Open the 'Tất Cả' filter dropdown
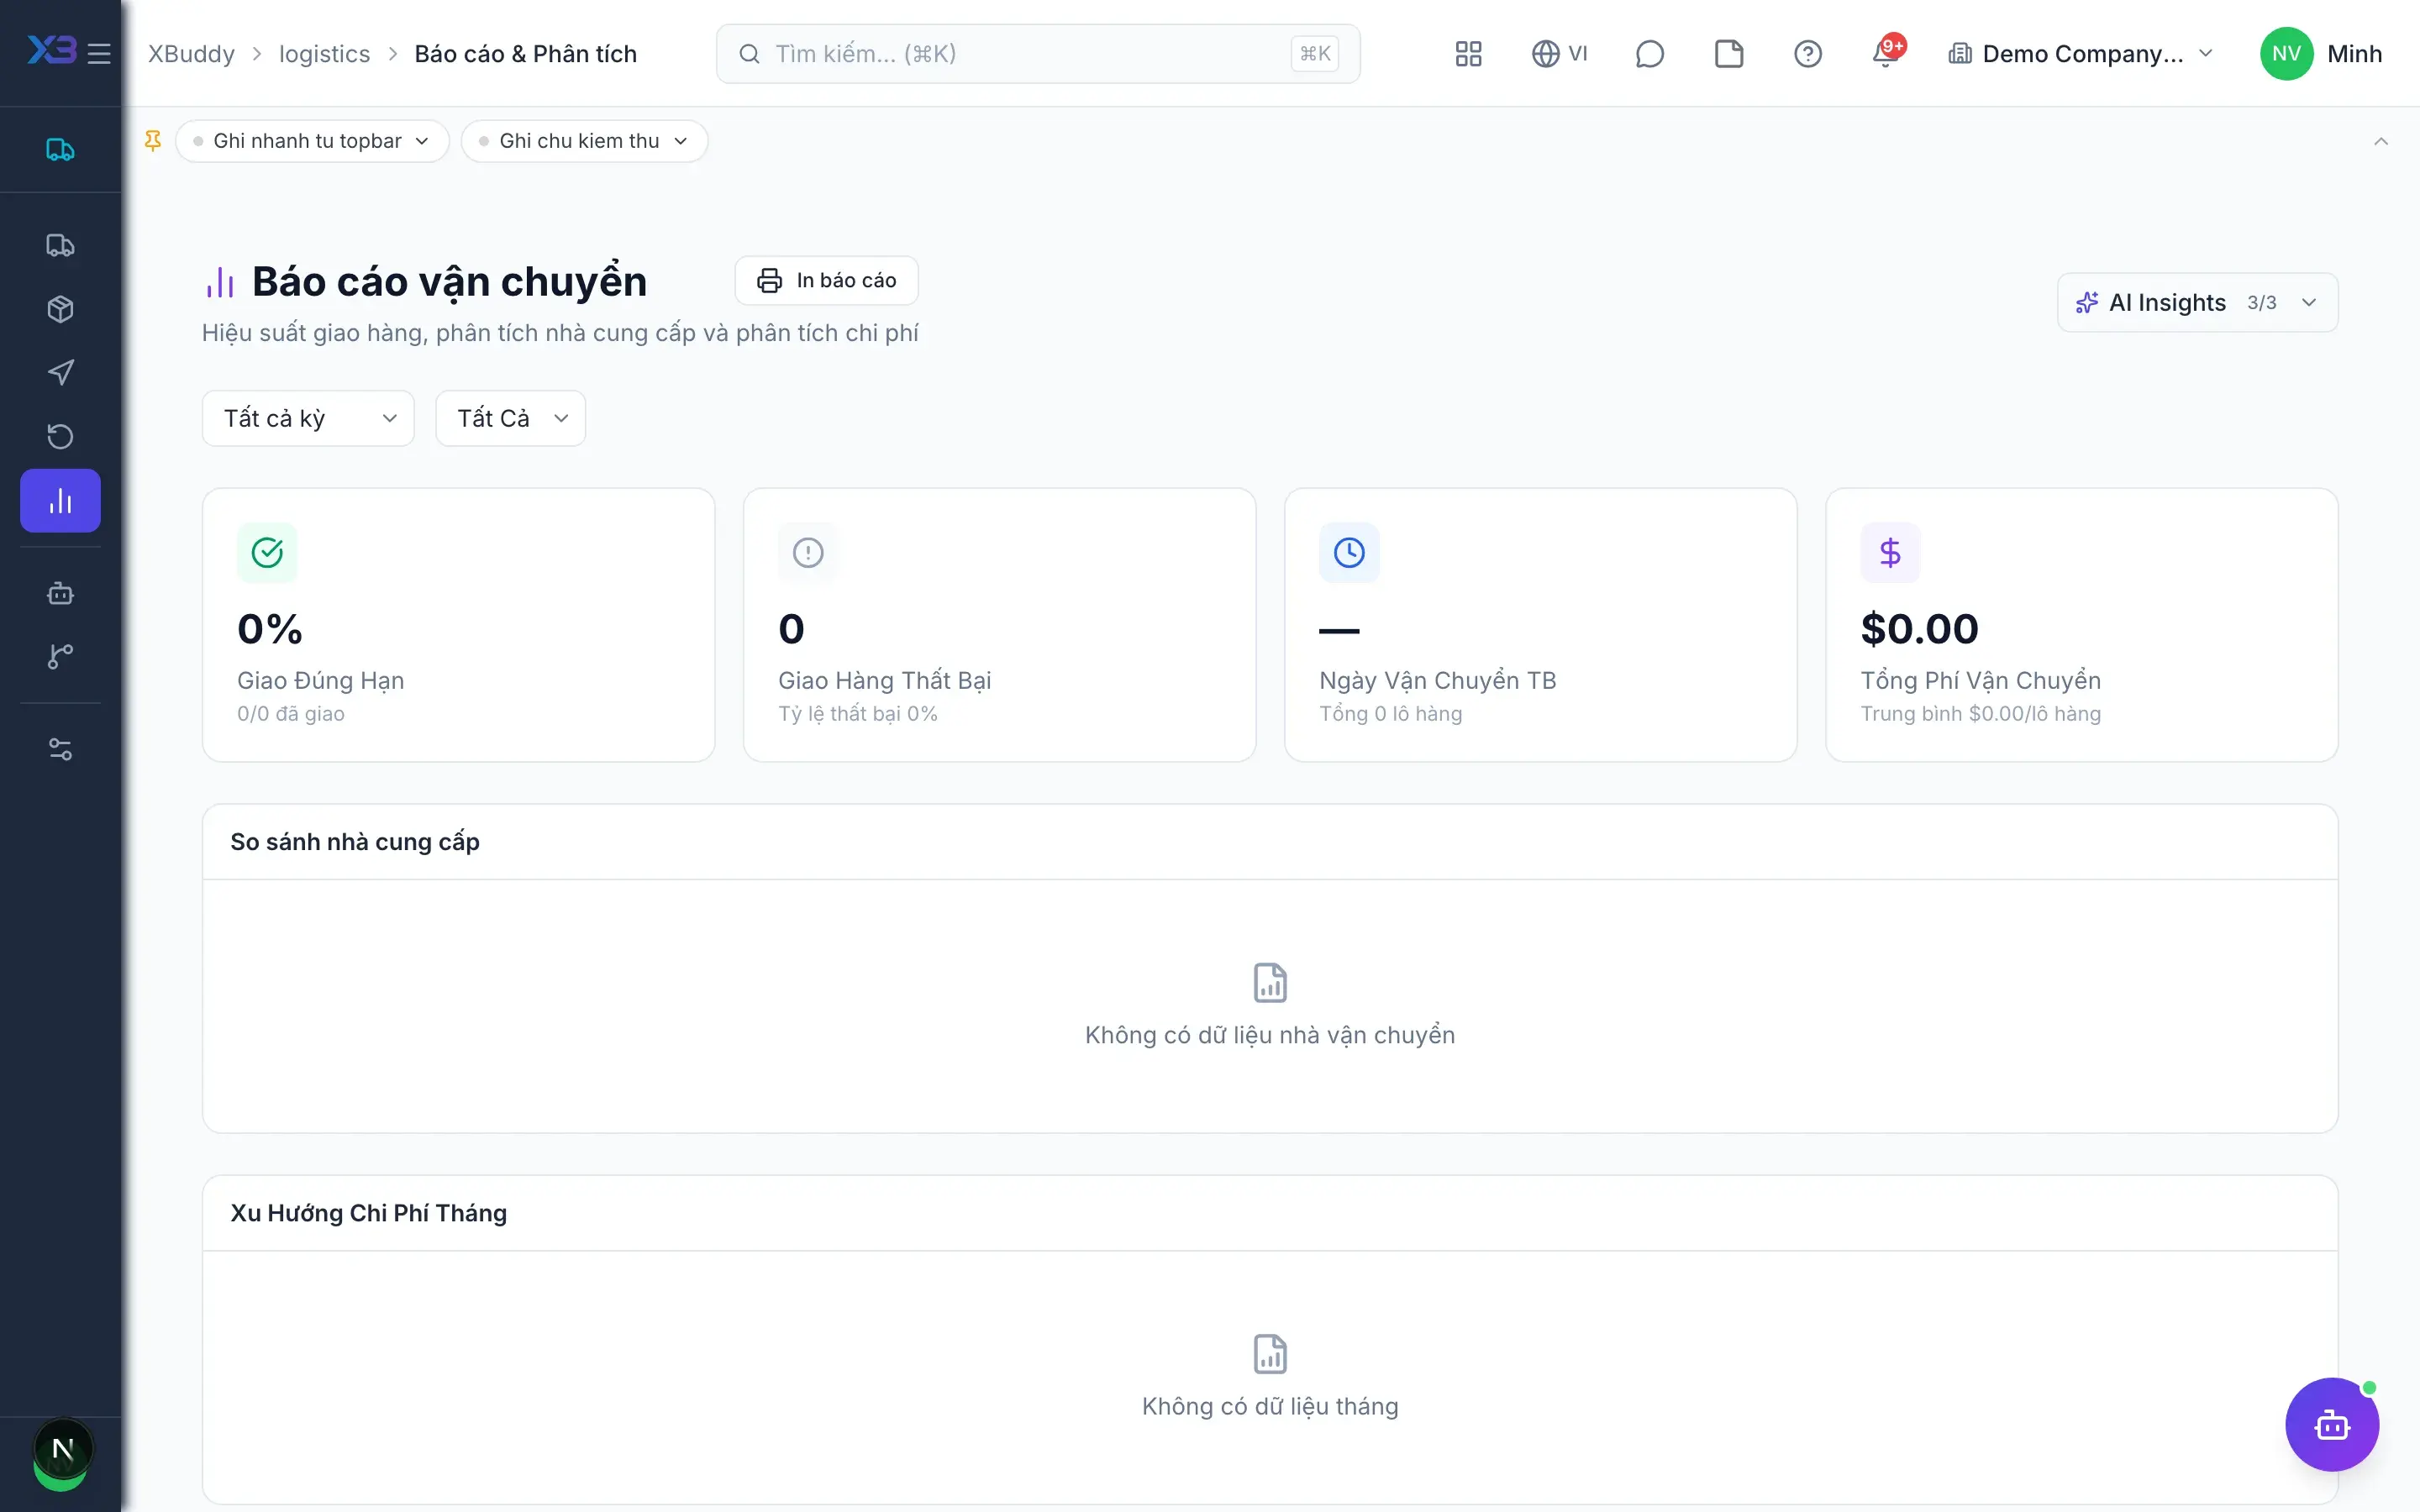Image resolution: width=2420 pixels, height=1512 pixels. pyautogui.click(x=510, y=418)
